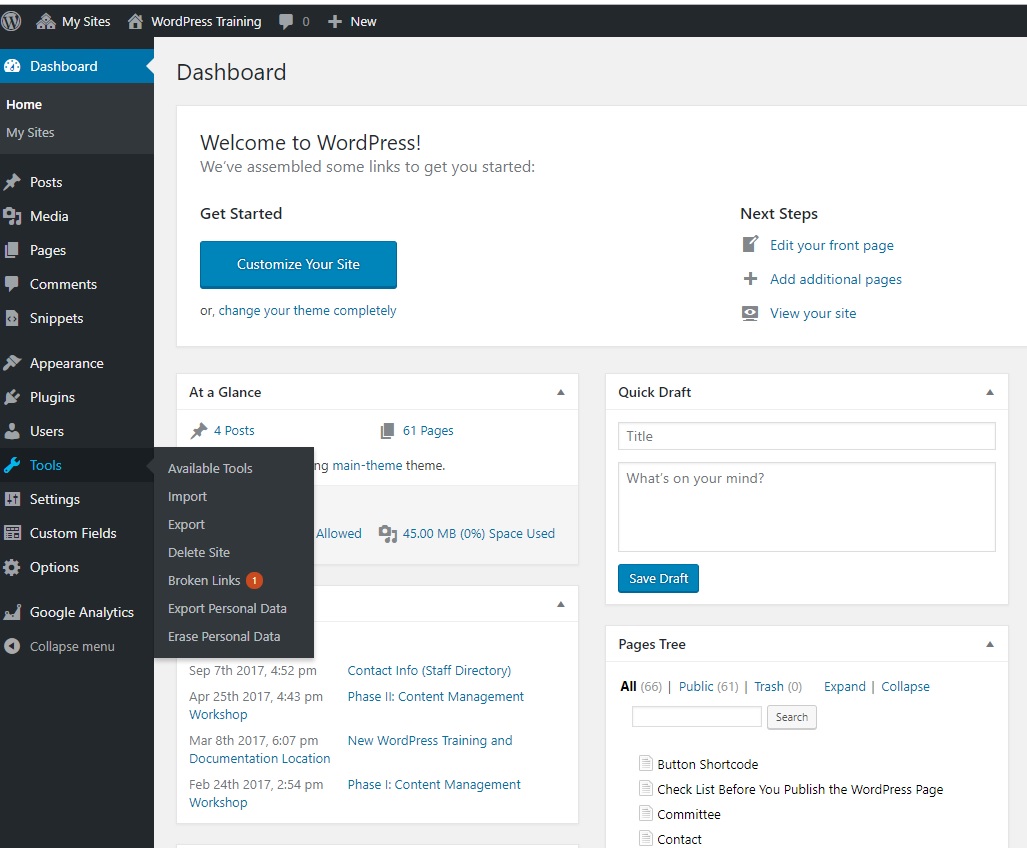Screen dimensions: 1027x848
Task: Click the Custom Fields icon in sidebar
Action: [x=12, y=533]
